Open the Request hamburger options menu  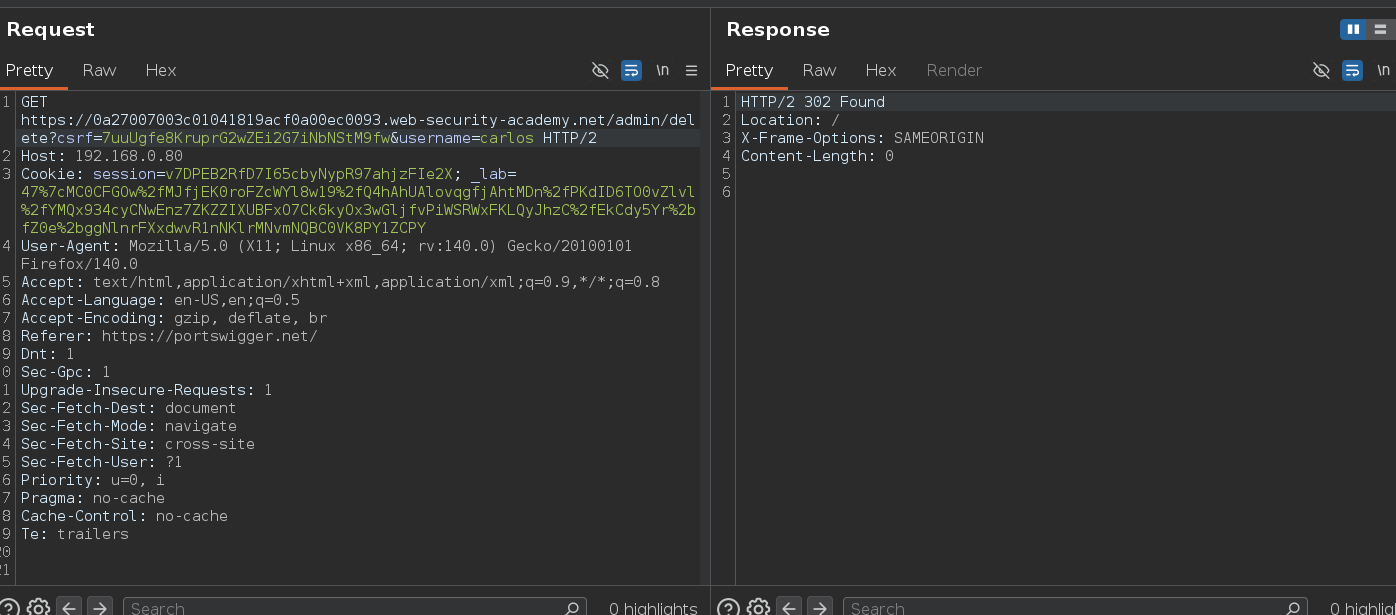691,70
